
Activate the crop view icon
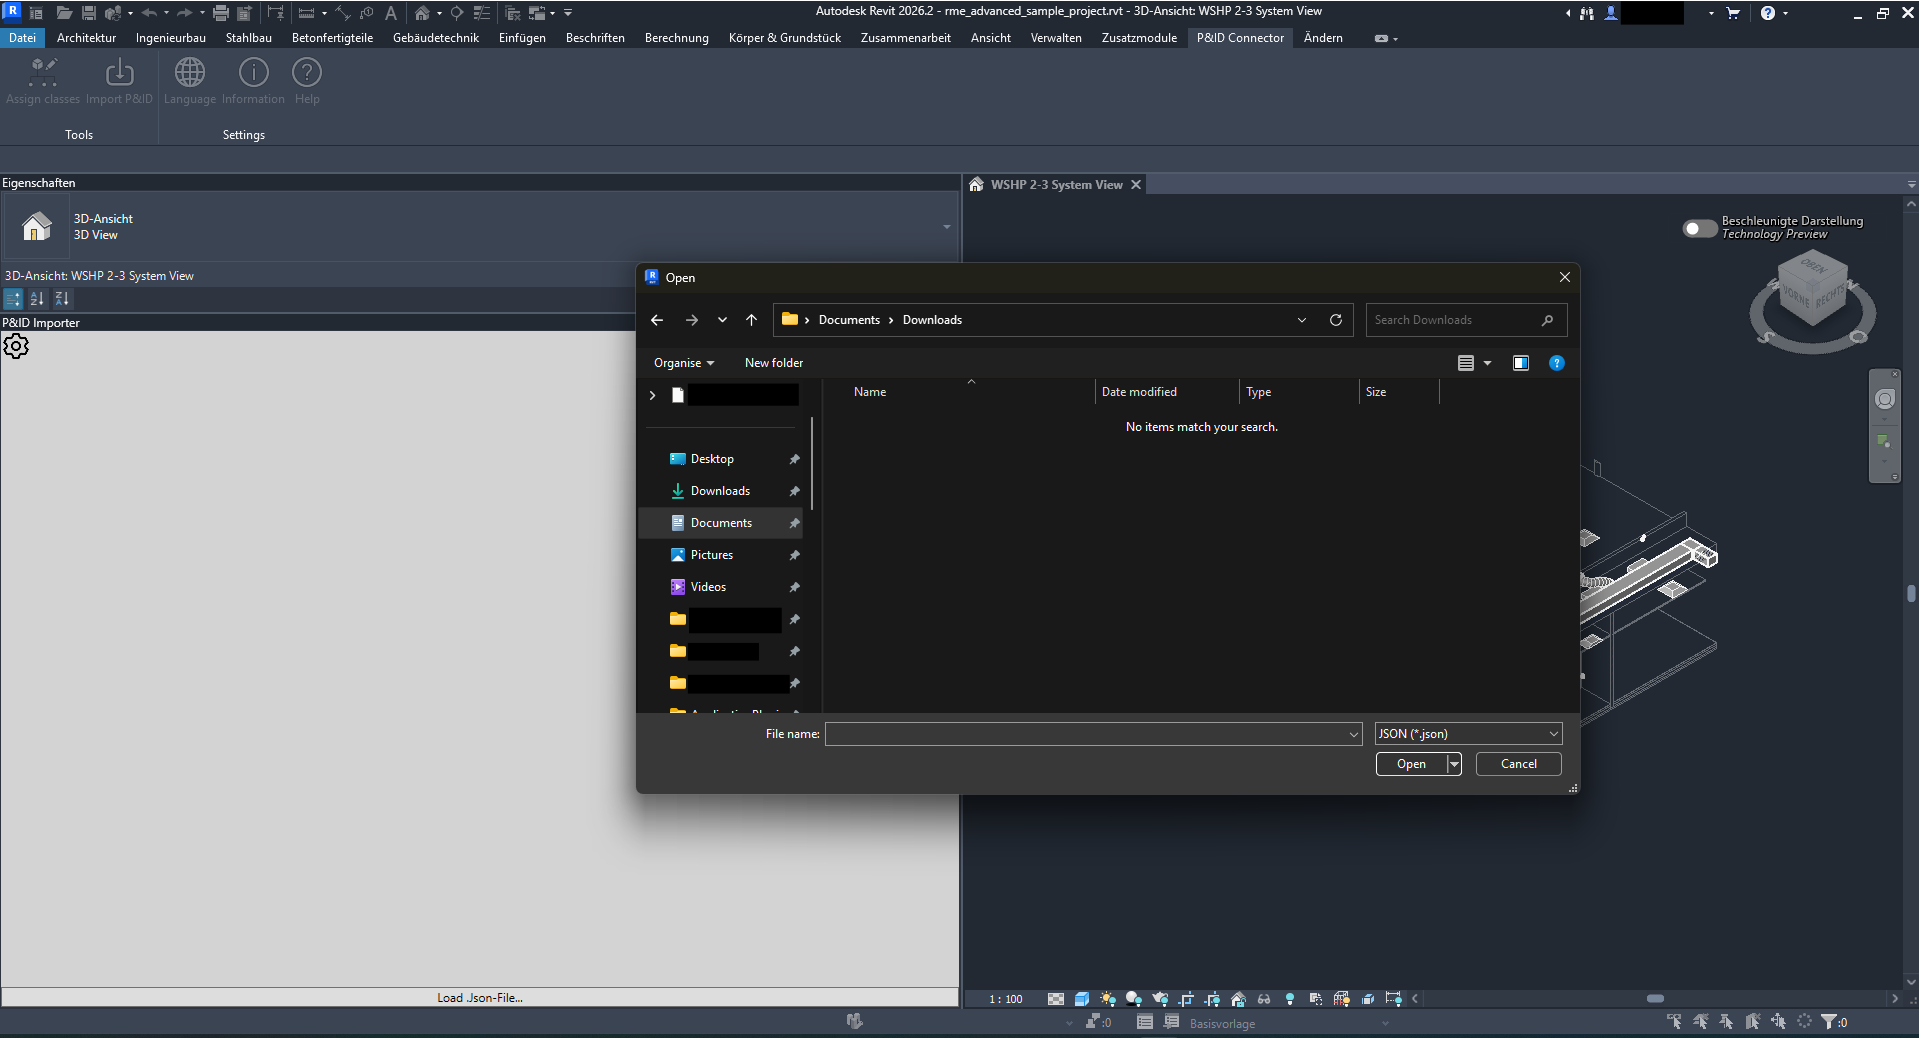coord(1187,999)
